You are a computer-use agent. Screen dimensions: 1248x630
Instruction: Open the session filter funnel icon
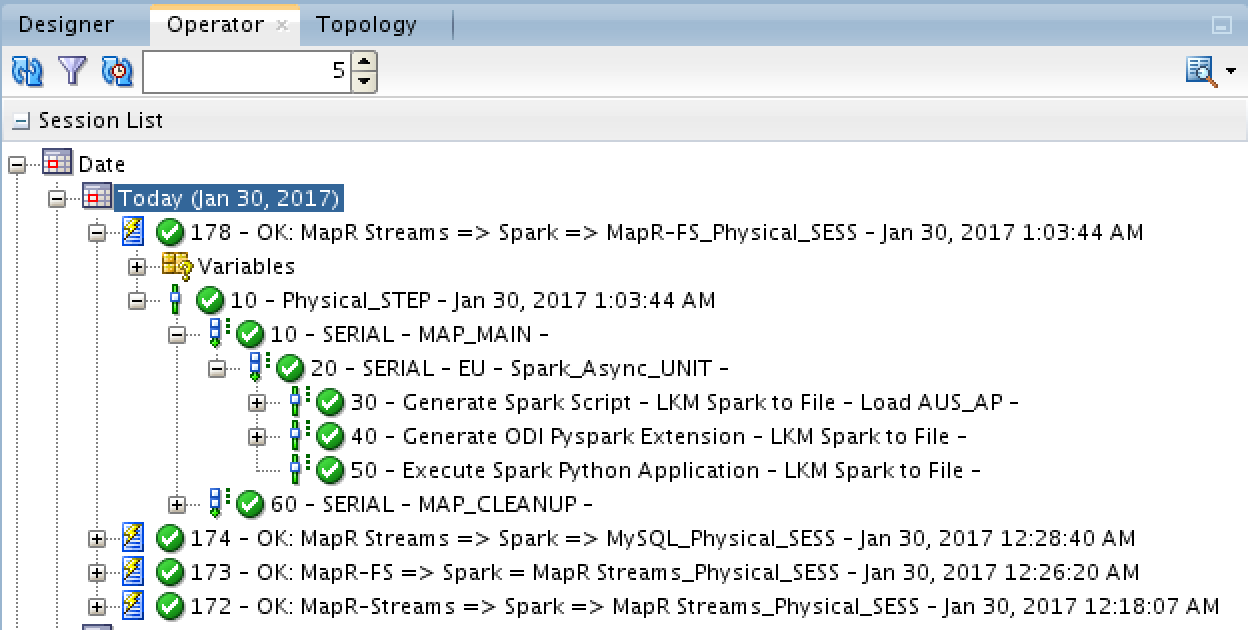point(72,71)
